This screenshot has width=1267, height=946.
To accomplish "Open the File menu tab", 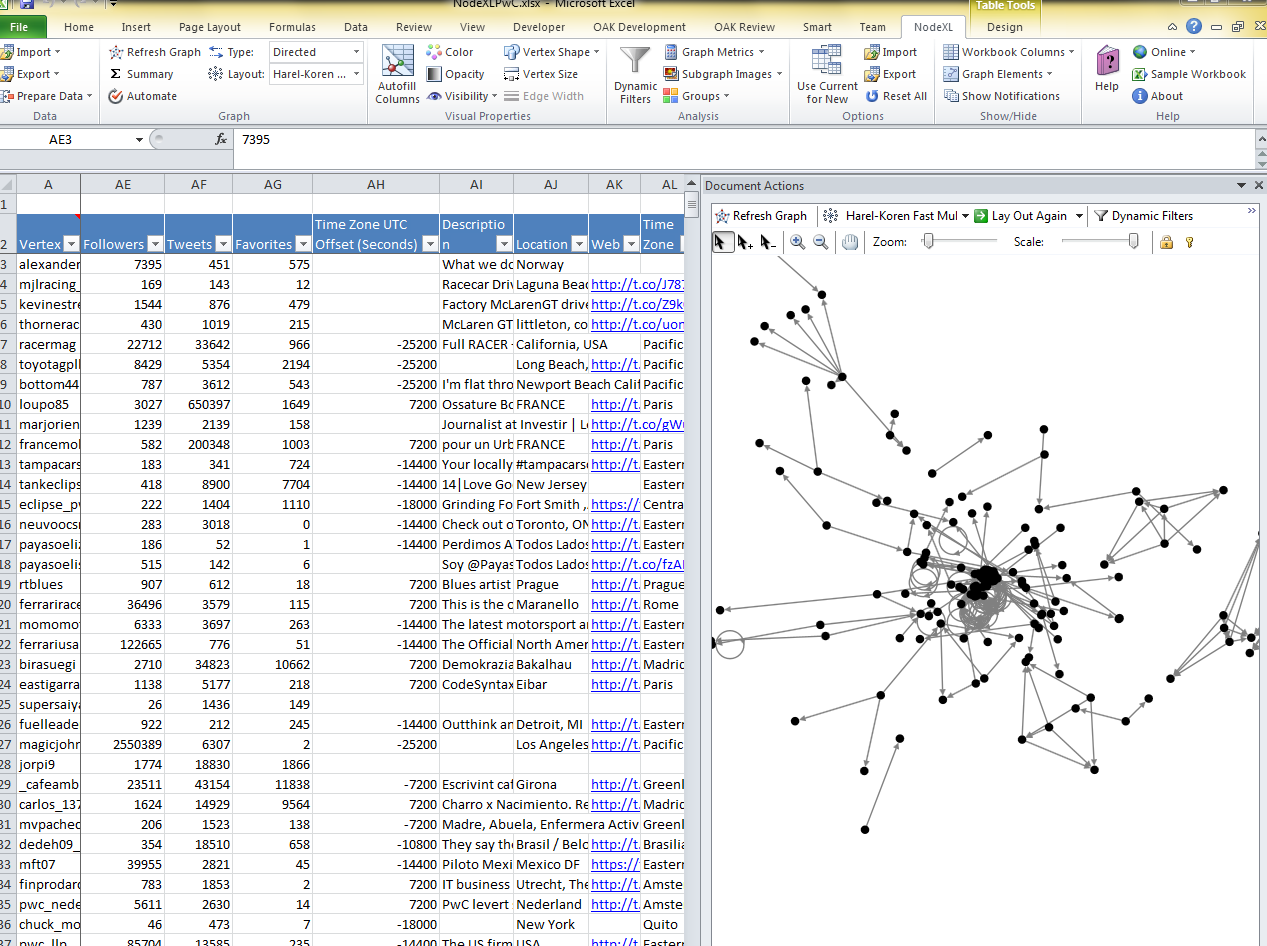I will tap(20, 27).
